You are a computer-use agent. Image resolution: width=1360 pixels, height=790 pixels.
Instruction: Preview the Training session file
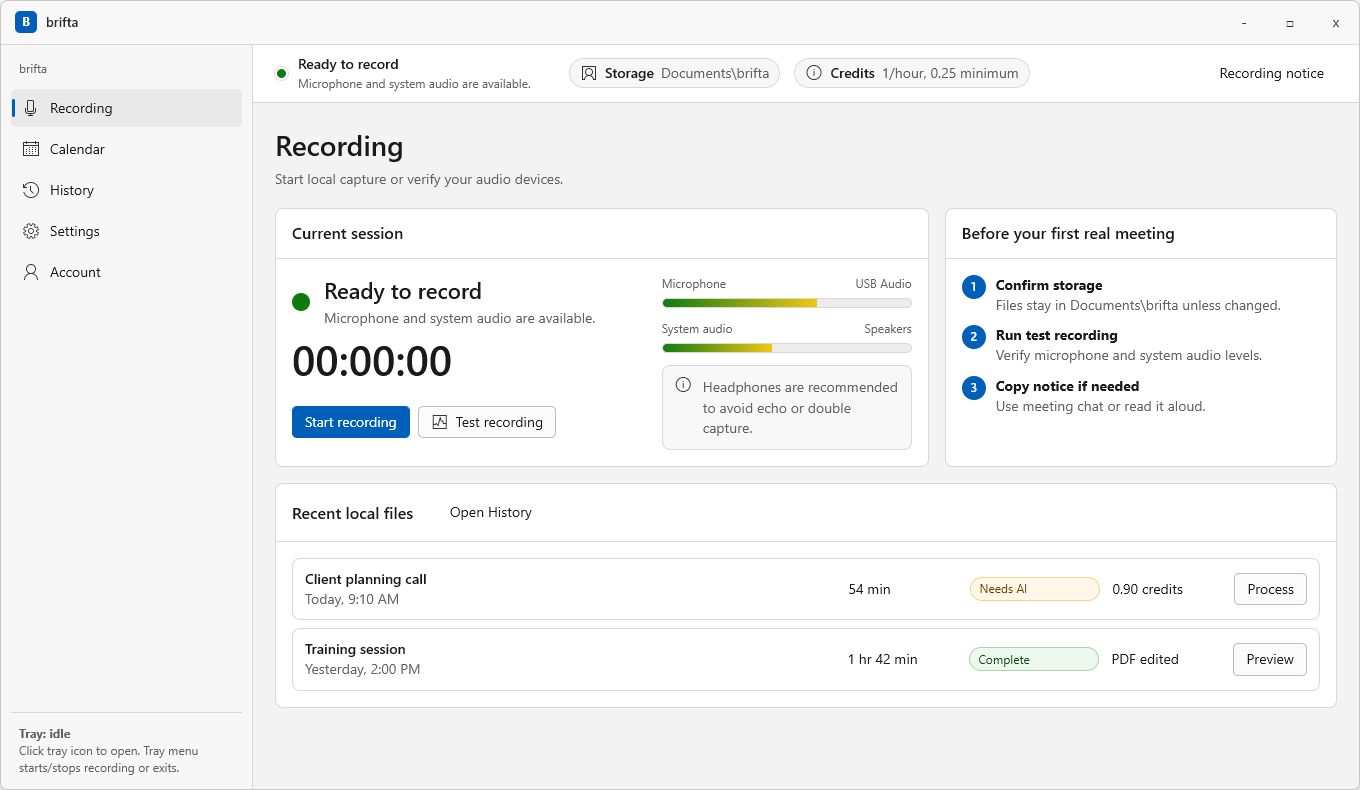pyautogui.click(x=1270, y=659)
